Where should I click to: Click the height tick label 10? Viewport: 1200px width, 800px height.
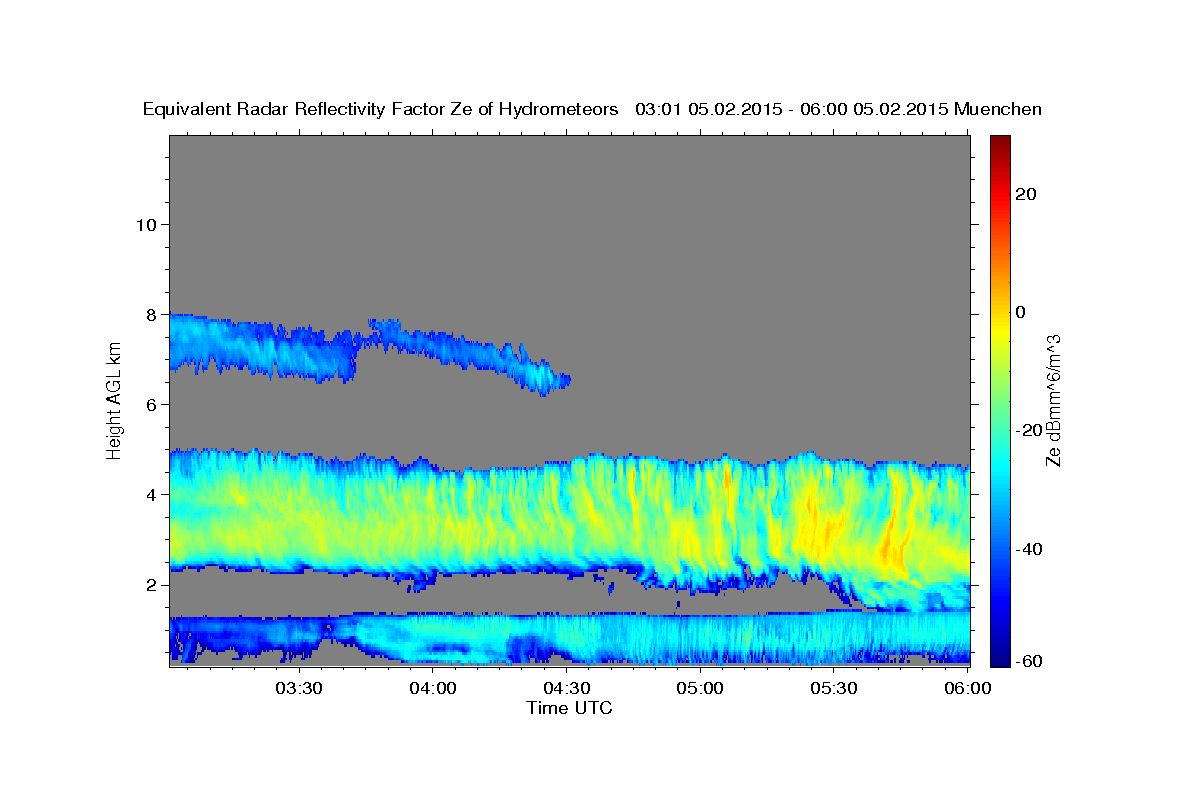pyautogui.click(x=145, y=224)
